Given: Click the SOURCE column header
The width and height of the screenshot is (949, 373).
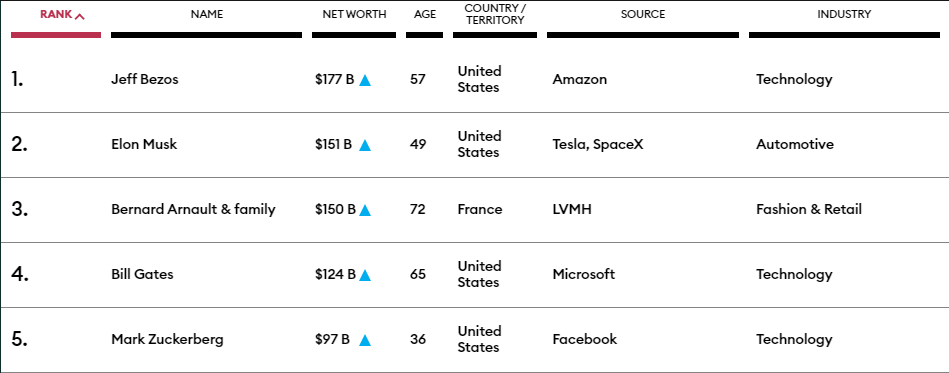Looking at the screenshot, I should click(x=643, y=15).
